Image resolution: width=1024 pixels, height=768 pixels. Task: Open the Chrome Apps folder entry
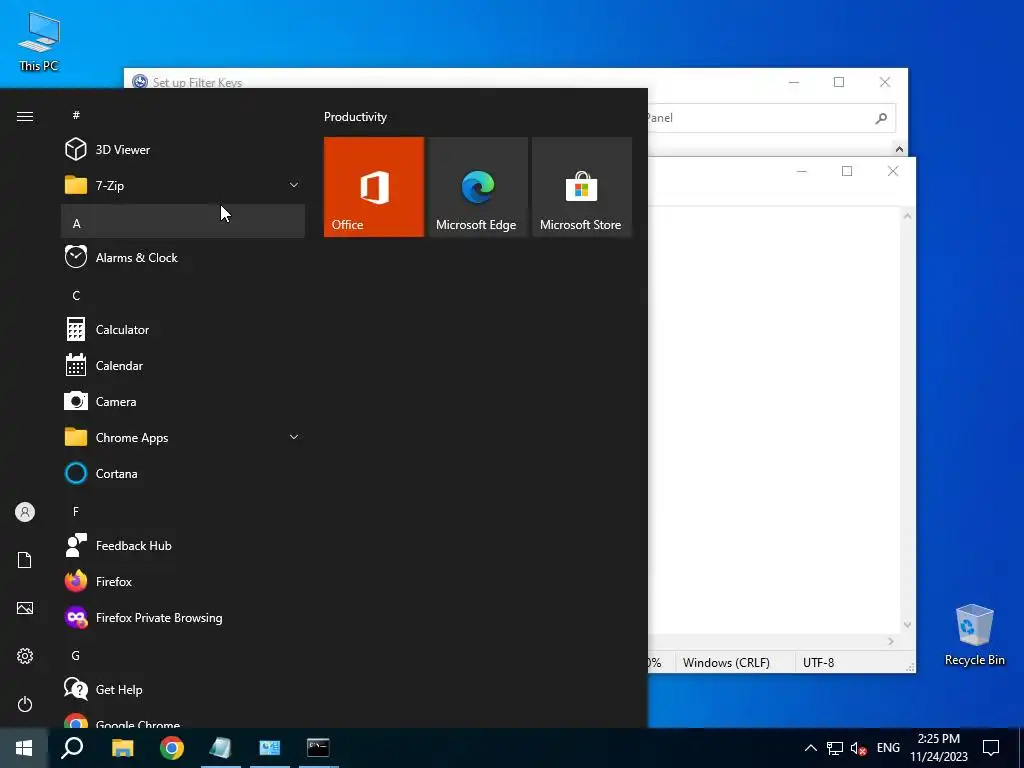point(183,438)
